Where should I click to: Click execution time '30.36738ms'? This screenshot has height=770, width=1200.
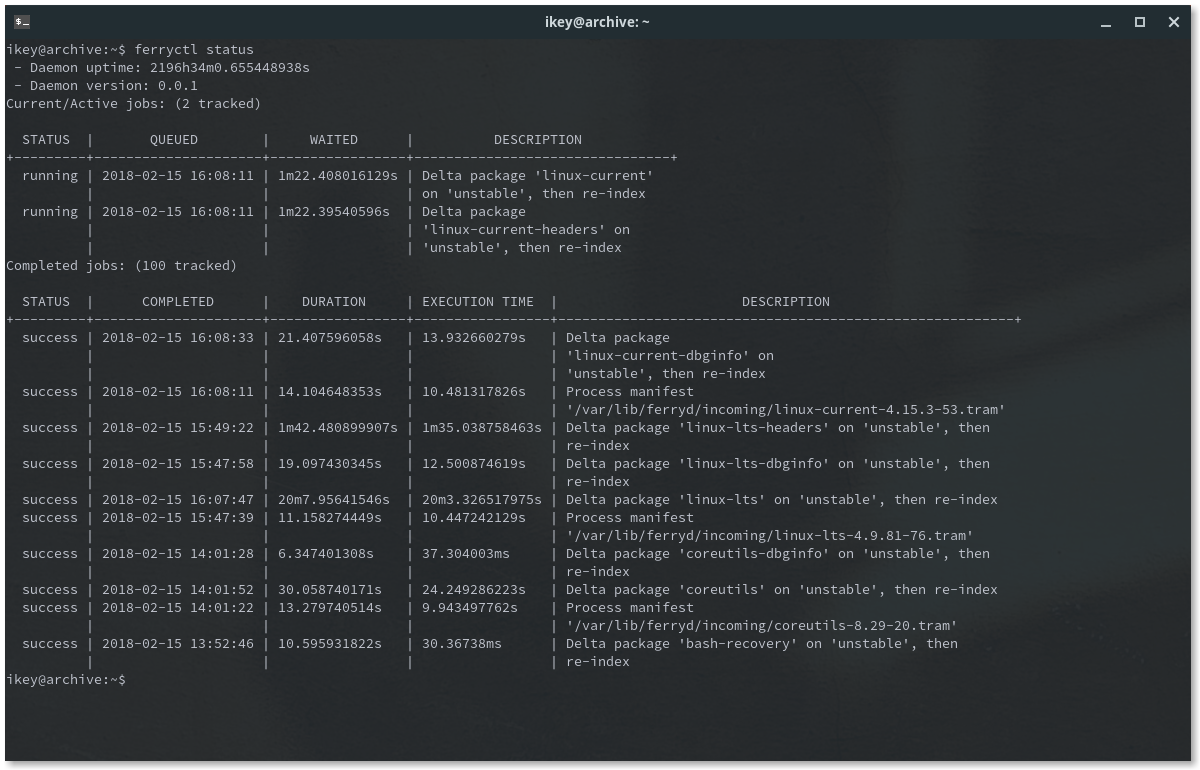tap(462, 643)
